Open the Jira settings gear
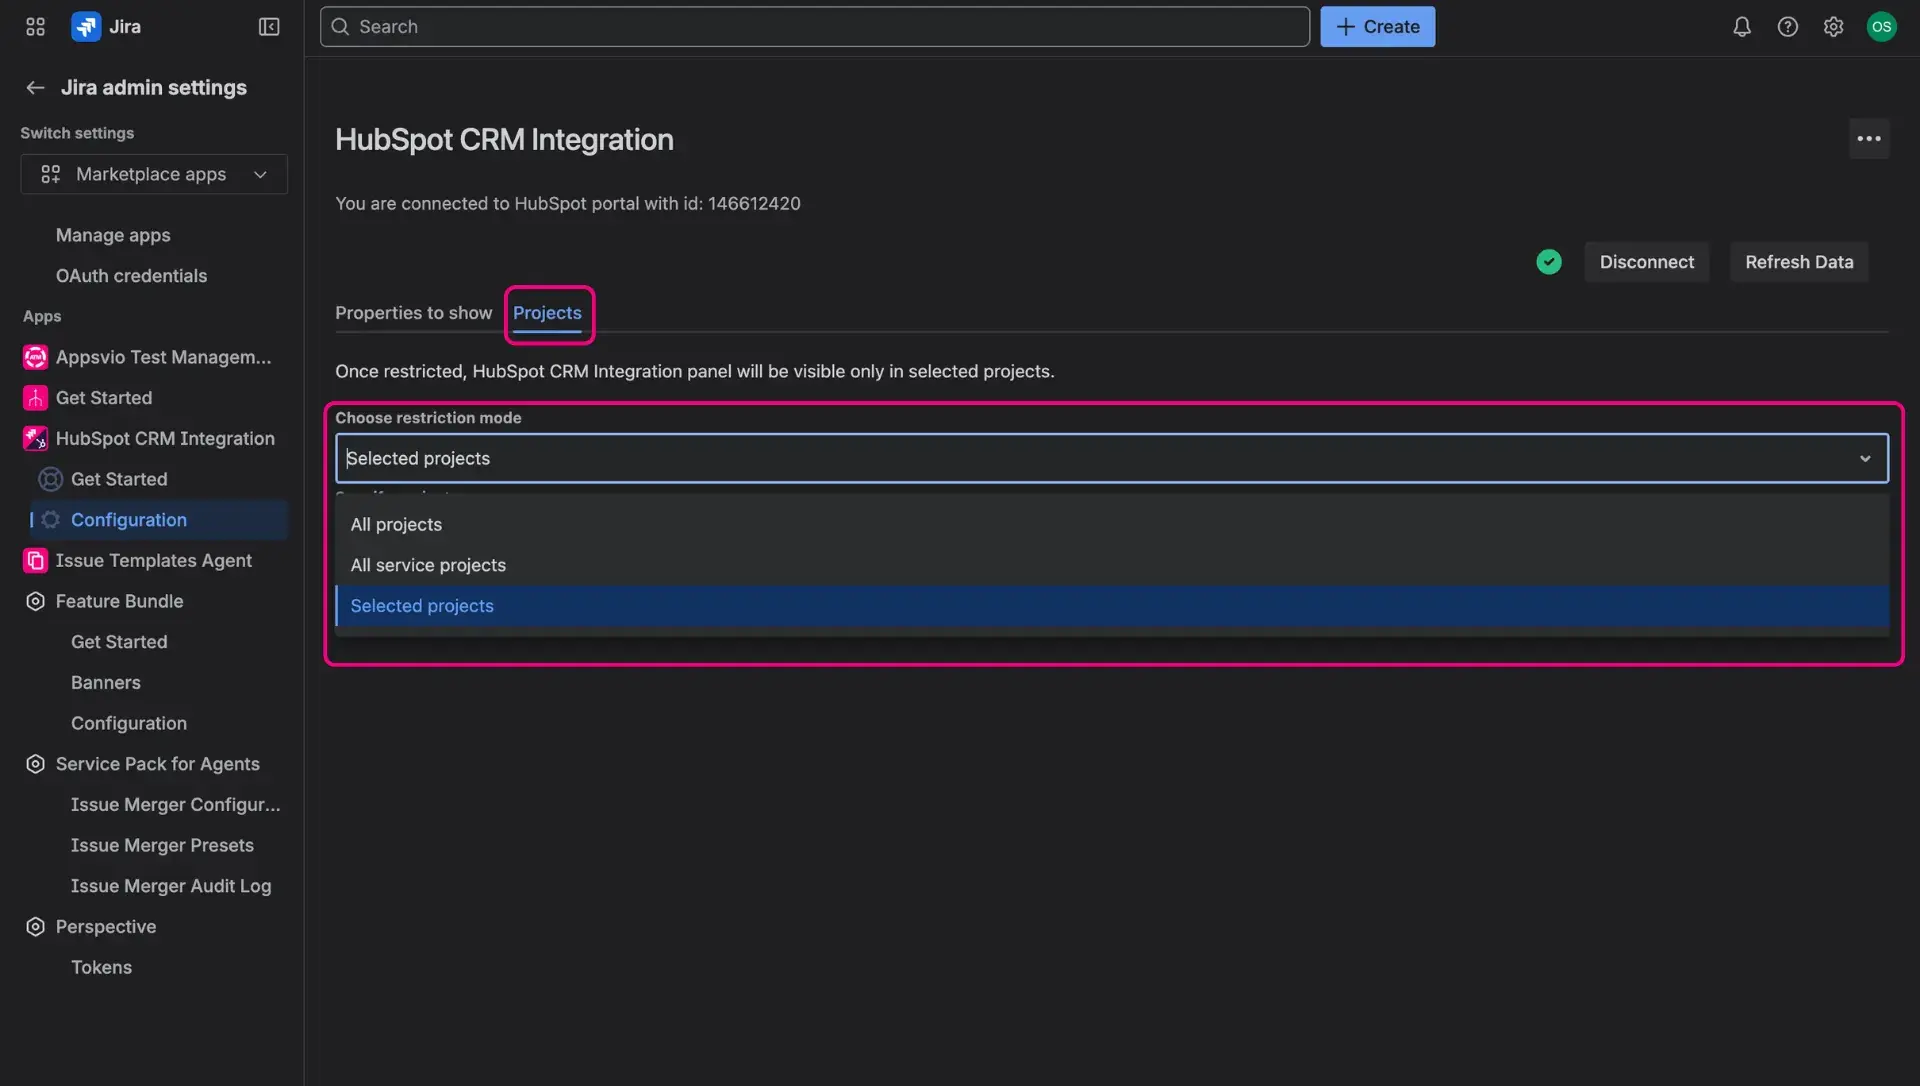 (x=1833, y=26)
